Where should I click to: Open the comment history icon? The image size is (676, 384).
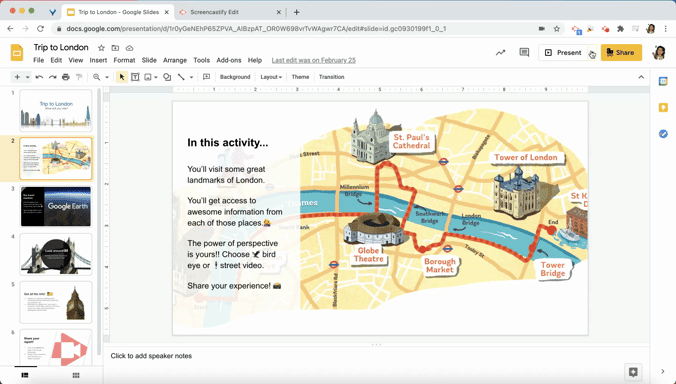pos(524,53)
